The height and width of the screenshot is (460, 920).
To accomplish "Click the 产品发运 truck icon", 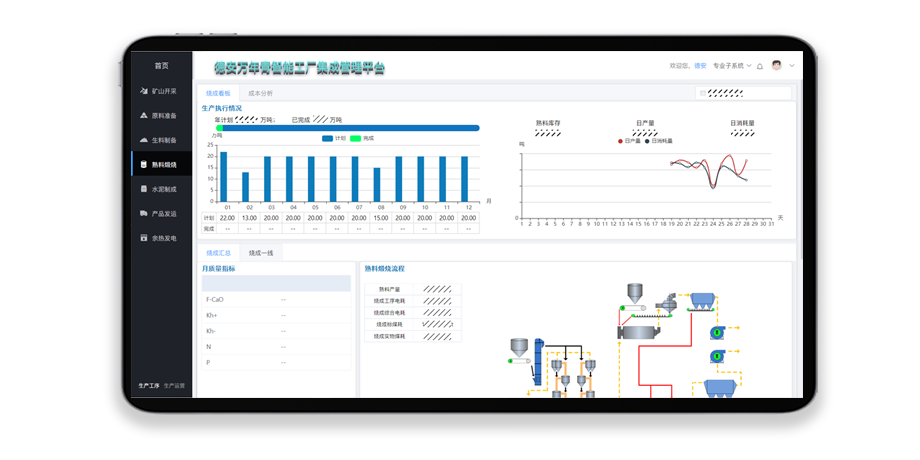I will (x=144, y=214).
